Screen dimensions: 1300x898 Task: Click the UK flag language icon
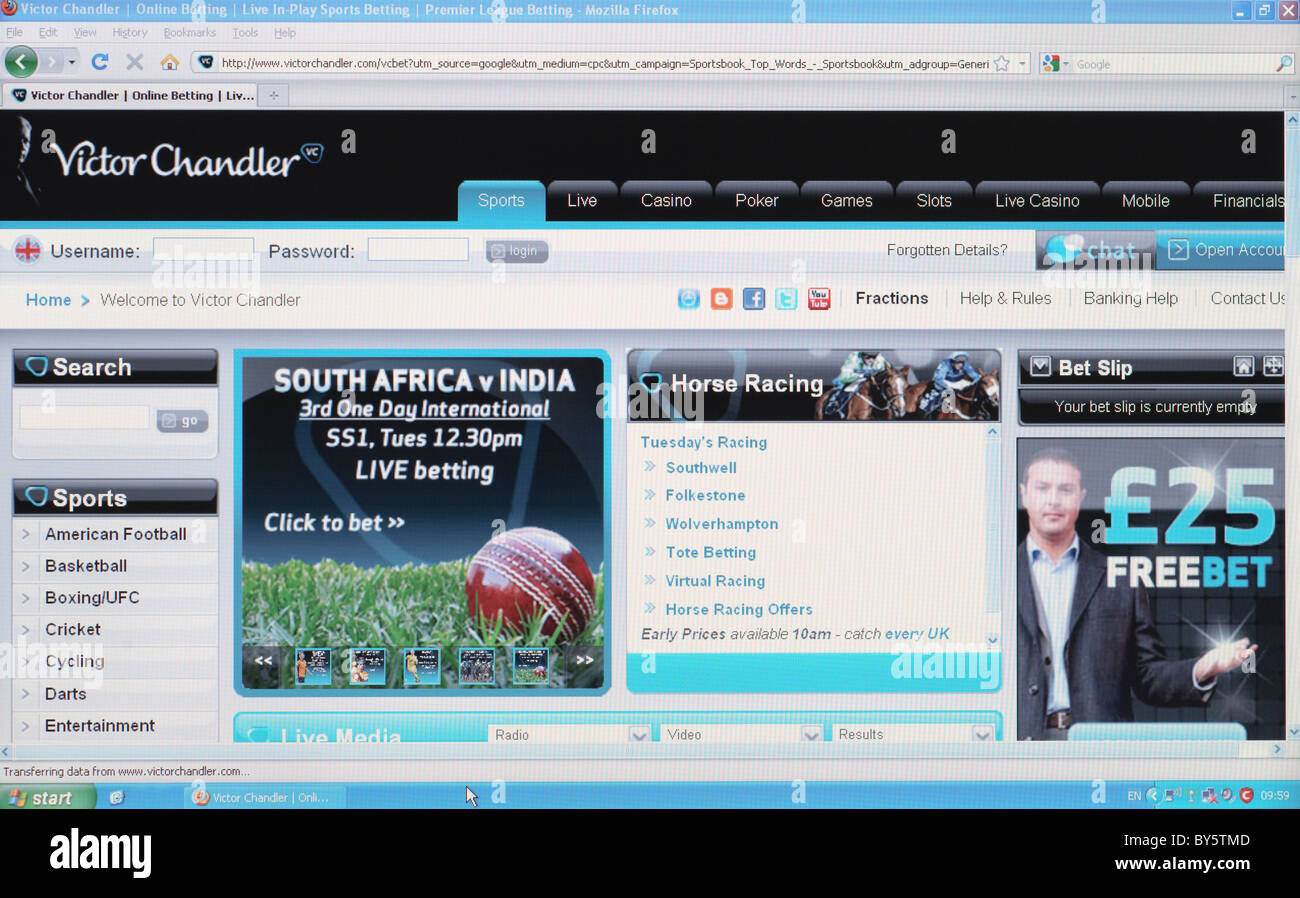tap(27, 250)
